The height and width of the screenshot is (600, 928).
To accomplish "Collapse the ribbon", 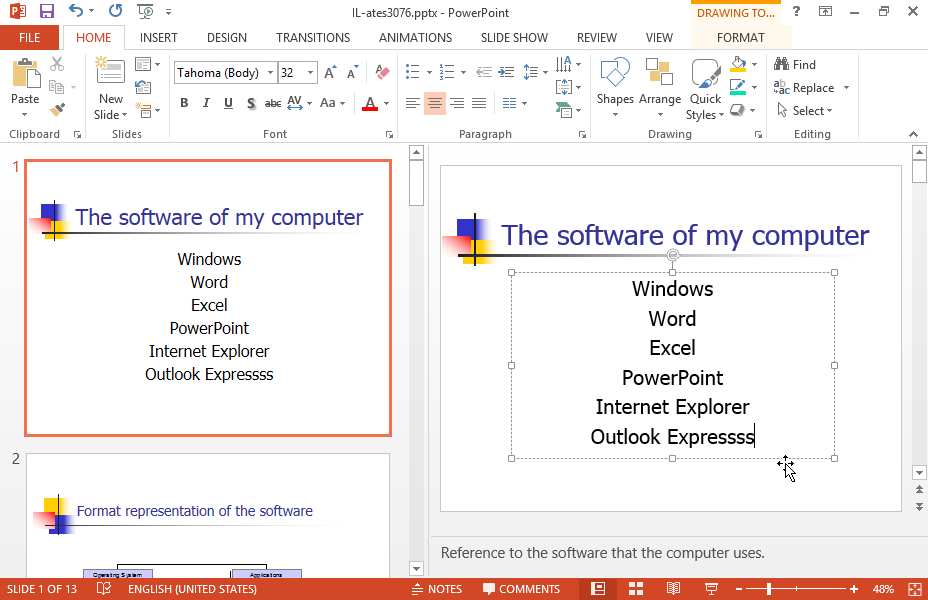I will (x=913, y=134).
